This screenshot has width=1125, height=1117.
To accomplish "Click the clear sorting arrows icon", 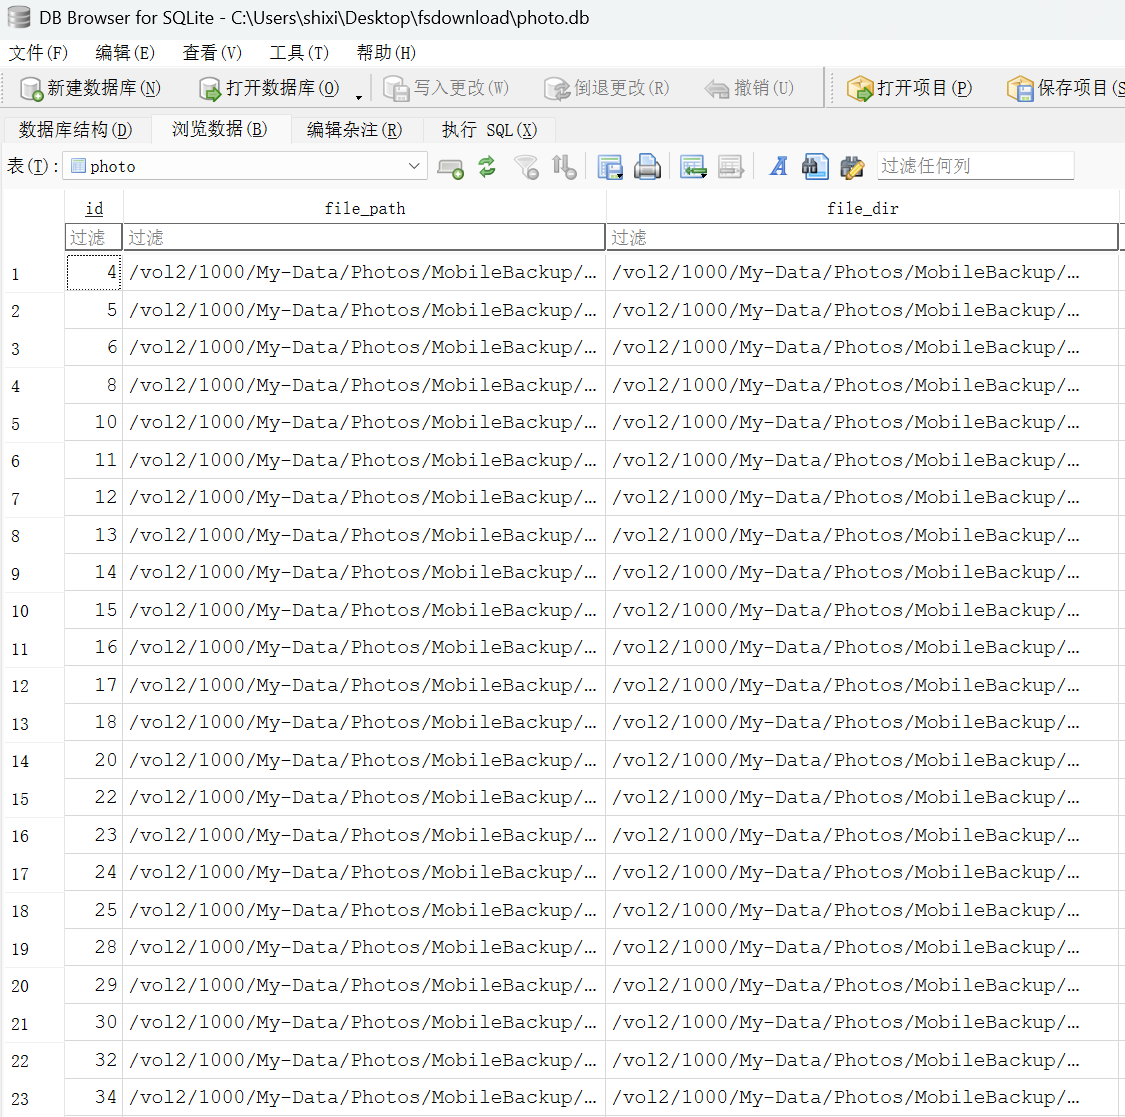I will [564, 167].
